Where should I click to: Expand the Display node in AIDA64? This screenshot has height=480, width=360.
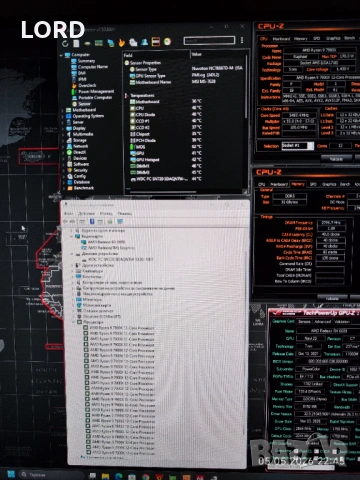[x=63, y=128]
